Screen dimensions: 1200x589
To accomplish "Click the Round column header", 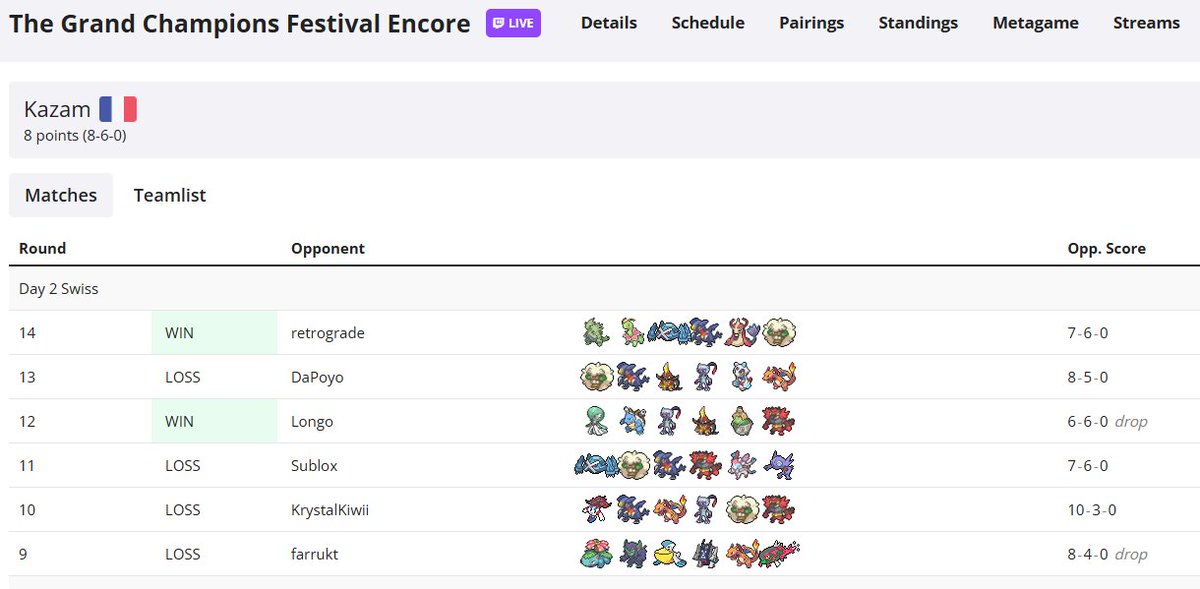I will (43, 248).
